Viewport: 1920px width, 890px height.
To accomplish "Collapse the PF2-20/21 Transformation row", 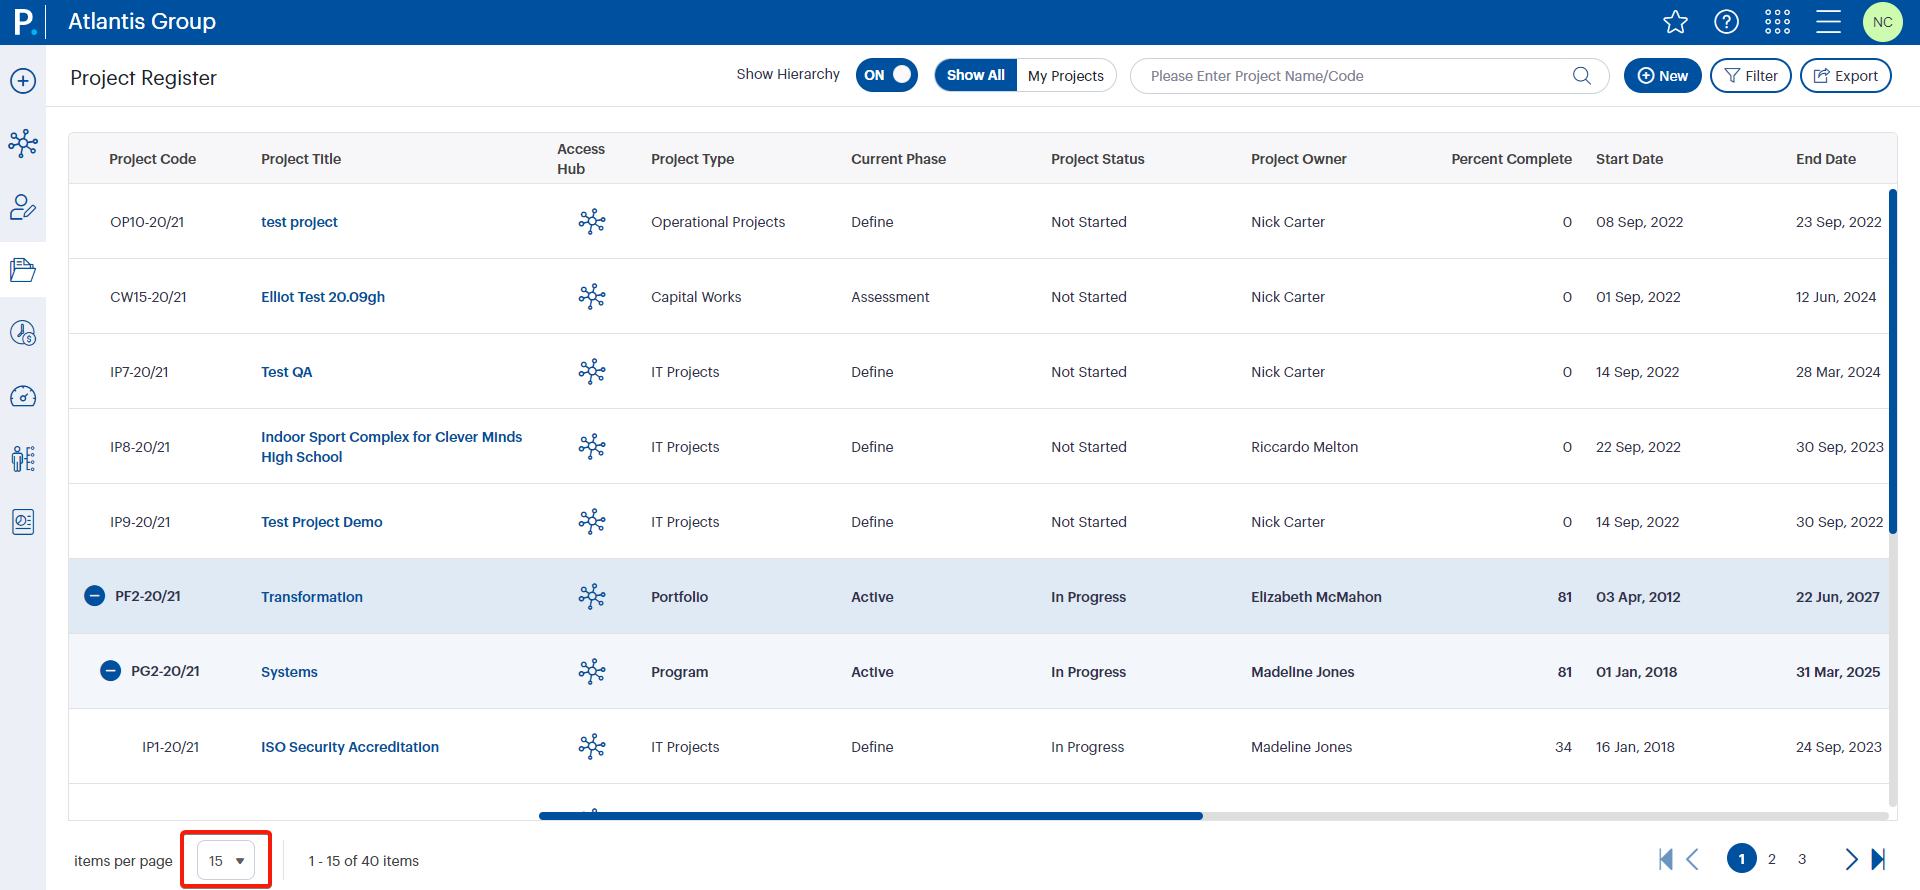I will click(94, 596).
